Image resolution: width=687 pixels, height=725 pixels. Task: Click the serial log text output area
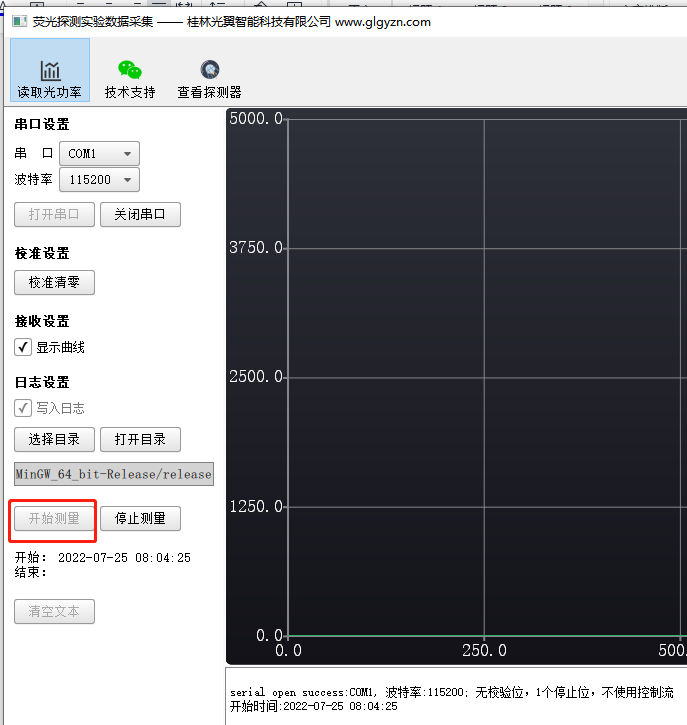pyautogui.click(x=455, y=698)
